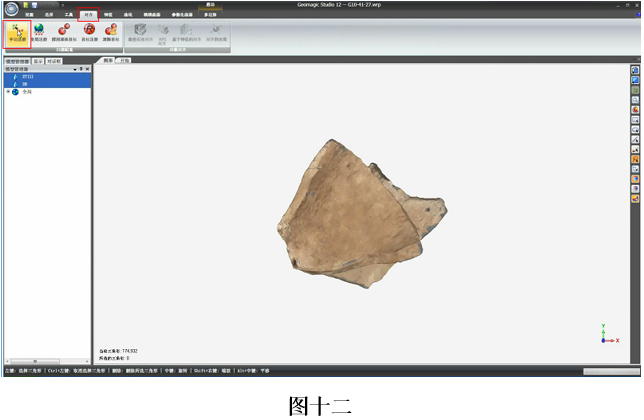The height and width of the screenshot is (420, 644).
Task: Click the progress bar in status bar
Action: [x=611, y=371]
